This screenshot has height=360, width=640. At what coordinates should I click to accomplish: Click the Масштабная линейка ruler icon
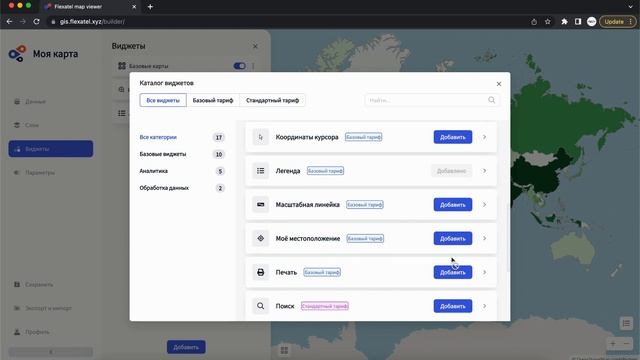[260, 204]
